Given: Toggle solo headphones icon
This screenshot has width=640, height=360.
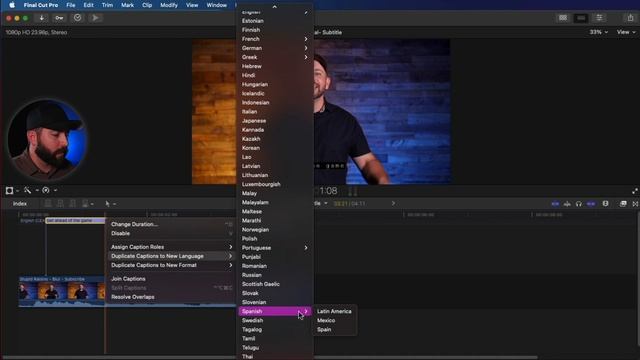Looking at the screenshot, I should 578,204.
